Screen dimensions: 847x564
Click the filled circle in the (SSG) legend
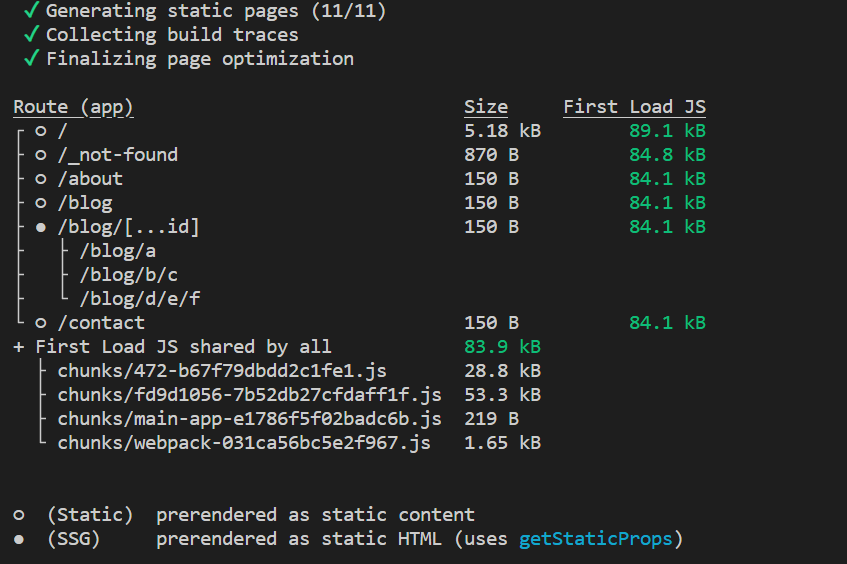pyautogui.click(x=19, y=539)
